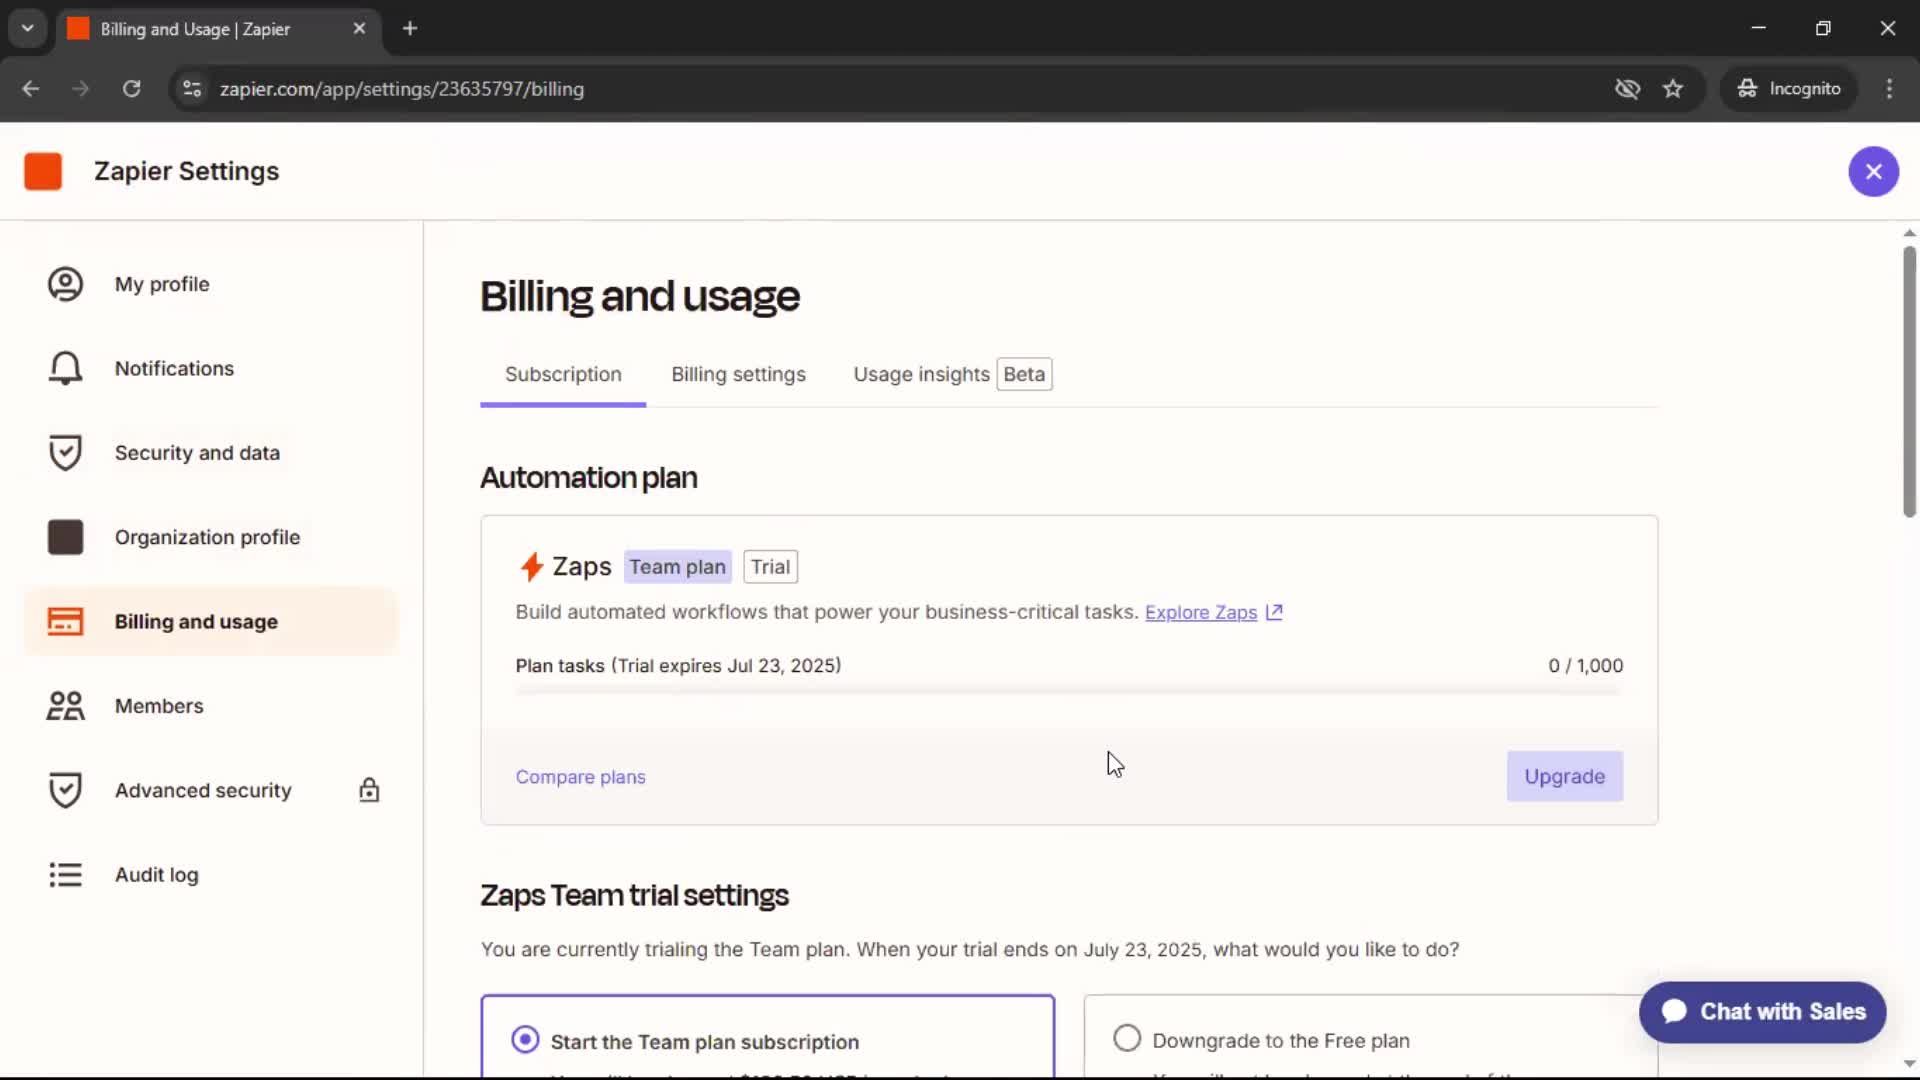Click the Zapier Settings title

pos(186,171)
